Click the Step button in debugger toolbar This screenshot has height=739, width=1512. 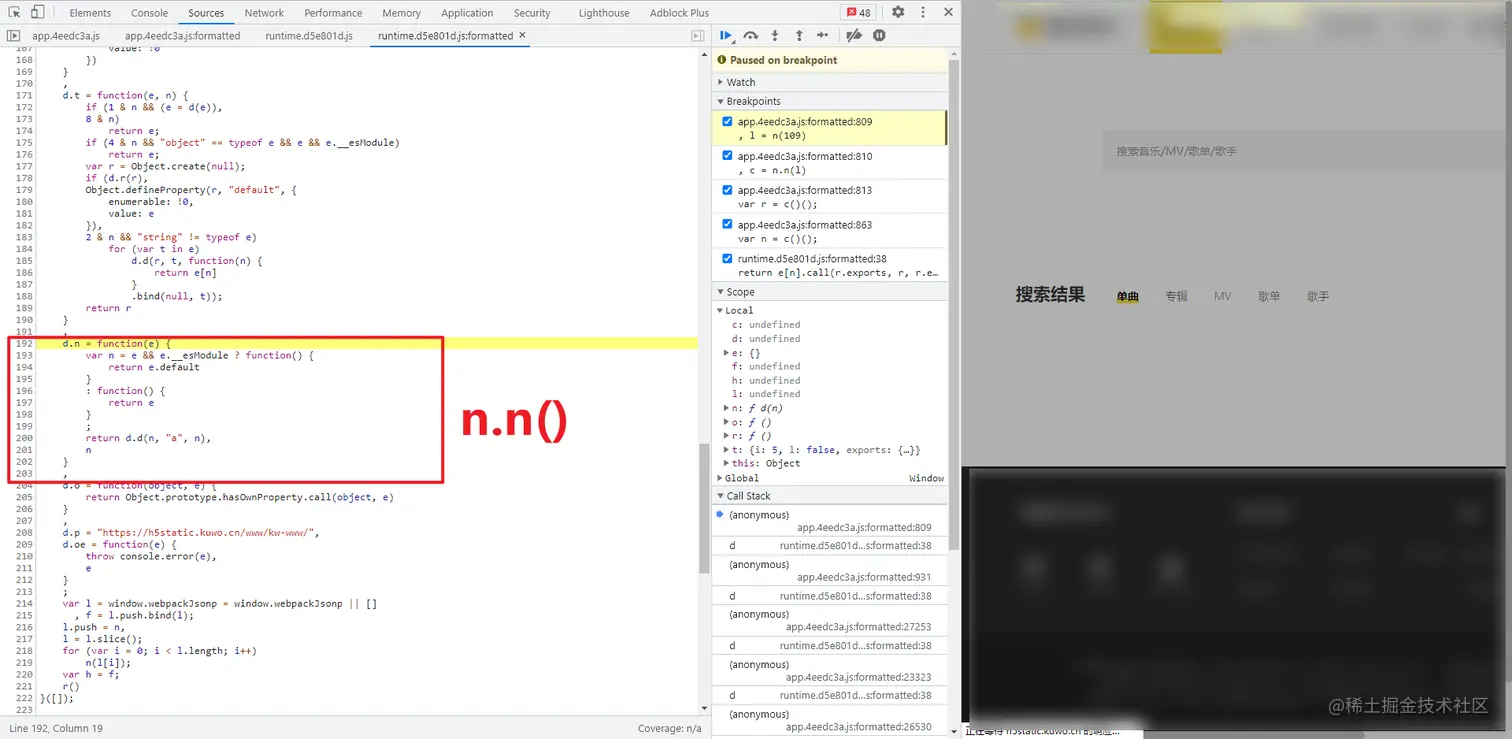[x=823, y=35]
